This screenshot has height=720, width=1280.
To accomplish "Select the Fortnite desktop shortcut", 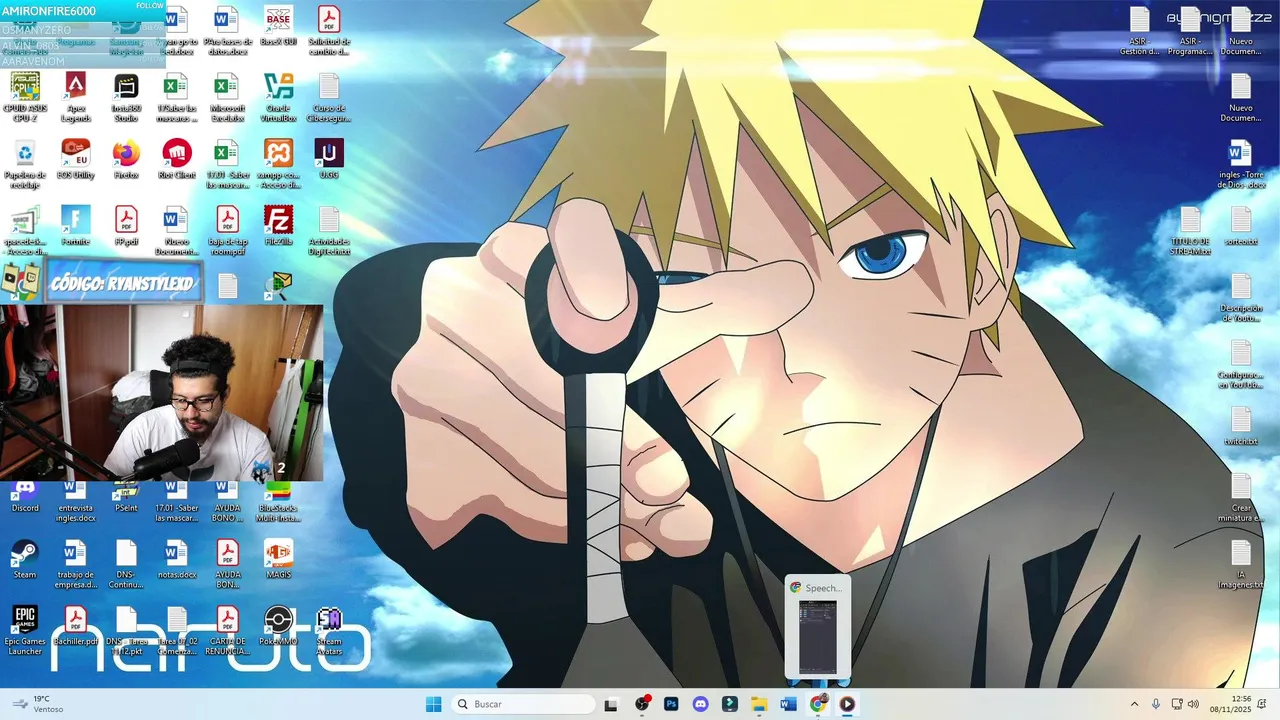I will tap(76, 226).
